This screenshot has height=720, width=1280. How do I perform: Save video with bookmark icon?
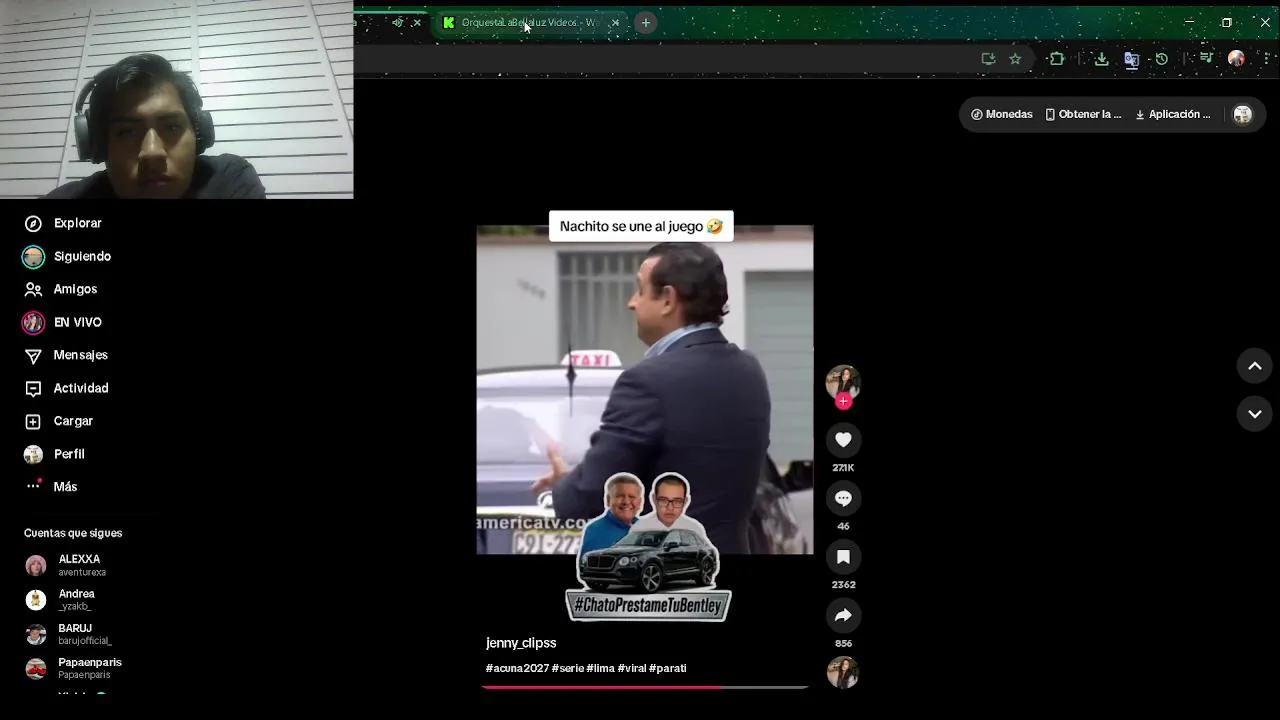click(843, 557)
